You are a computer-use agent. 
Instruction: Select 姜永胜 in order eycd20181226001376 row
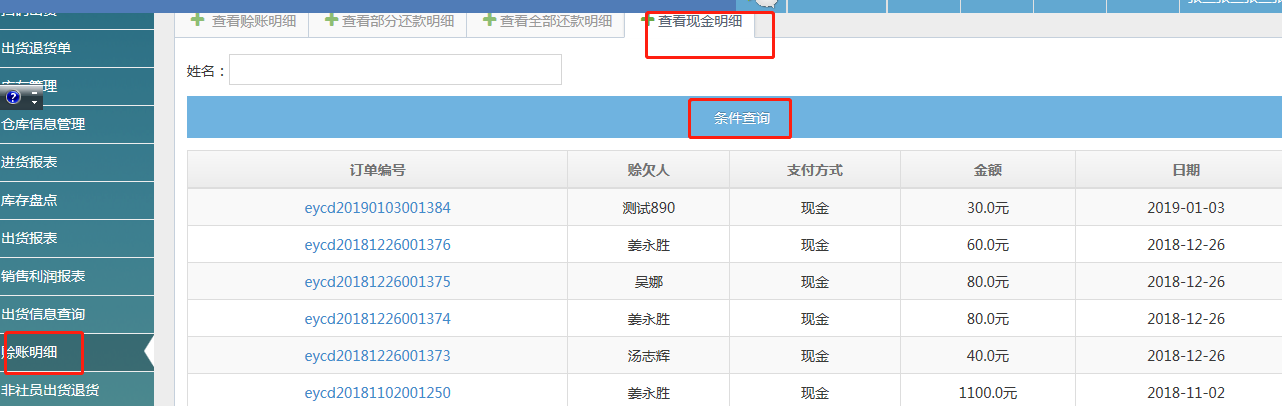coord(648,245)
